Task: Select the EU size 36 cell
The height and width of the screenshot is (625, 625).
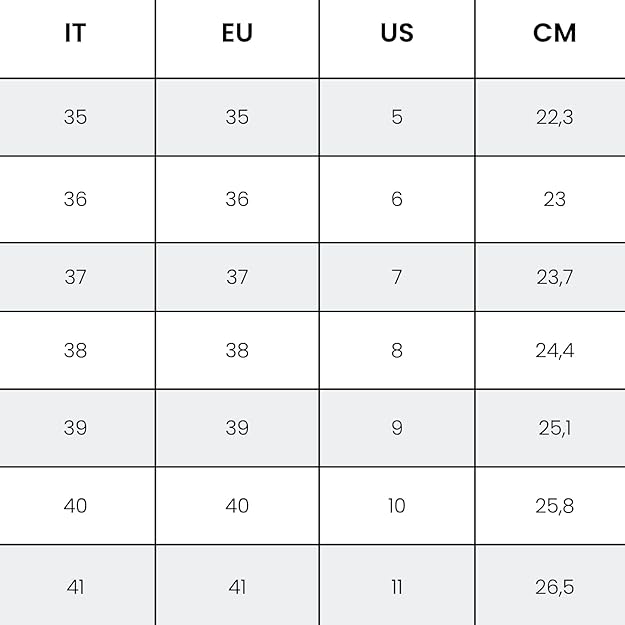Action: (x=237, y=199)
